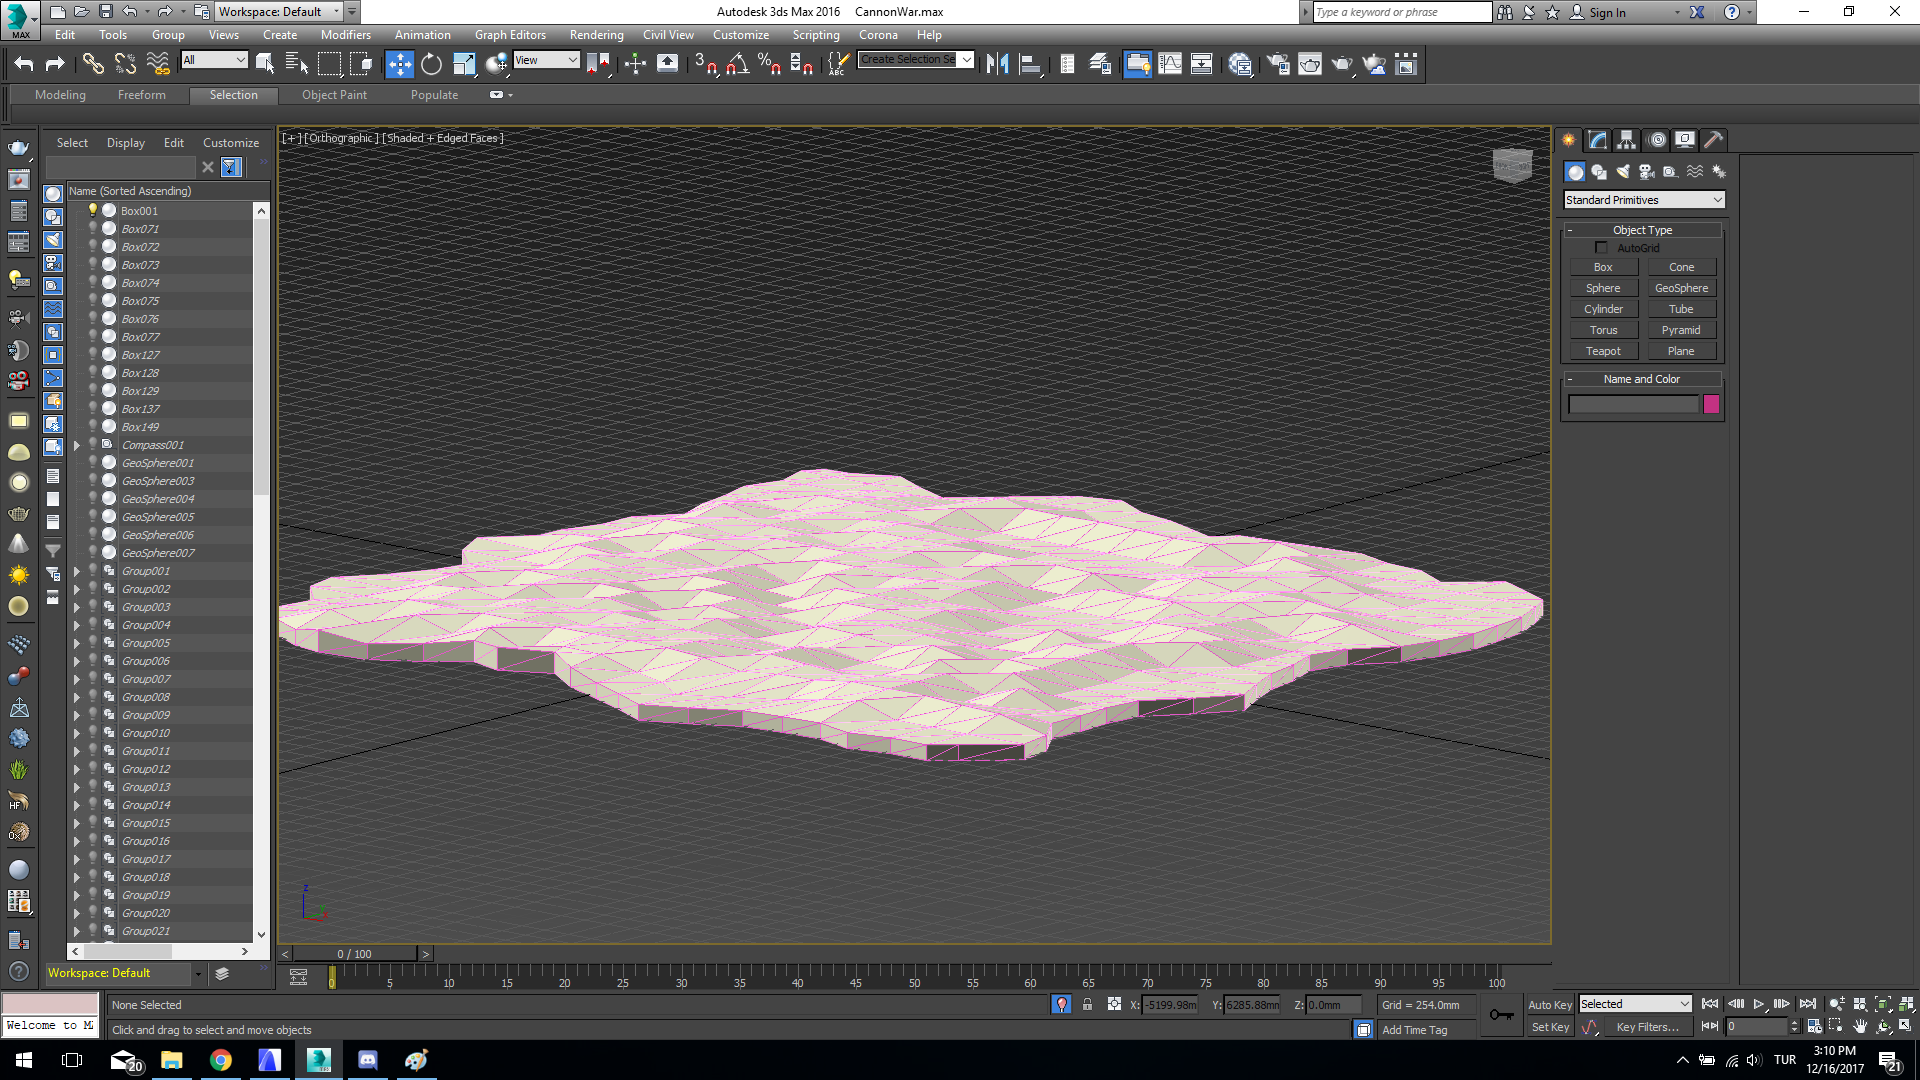Open the Display tab in command panel

[x=1685, y=140]
